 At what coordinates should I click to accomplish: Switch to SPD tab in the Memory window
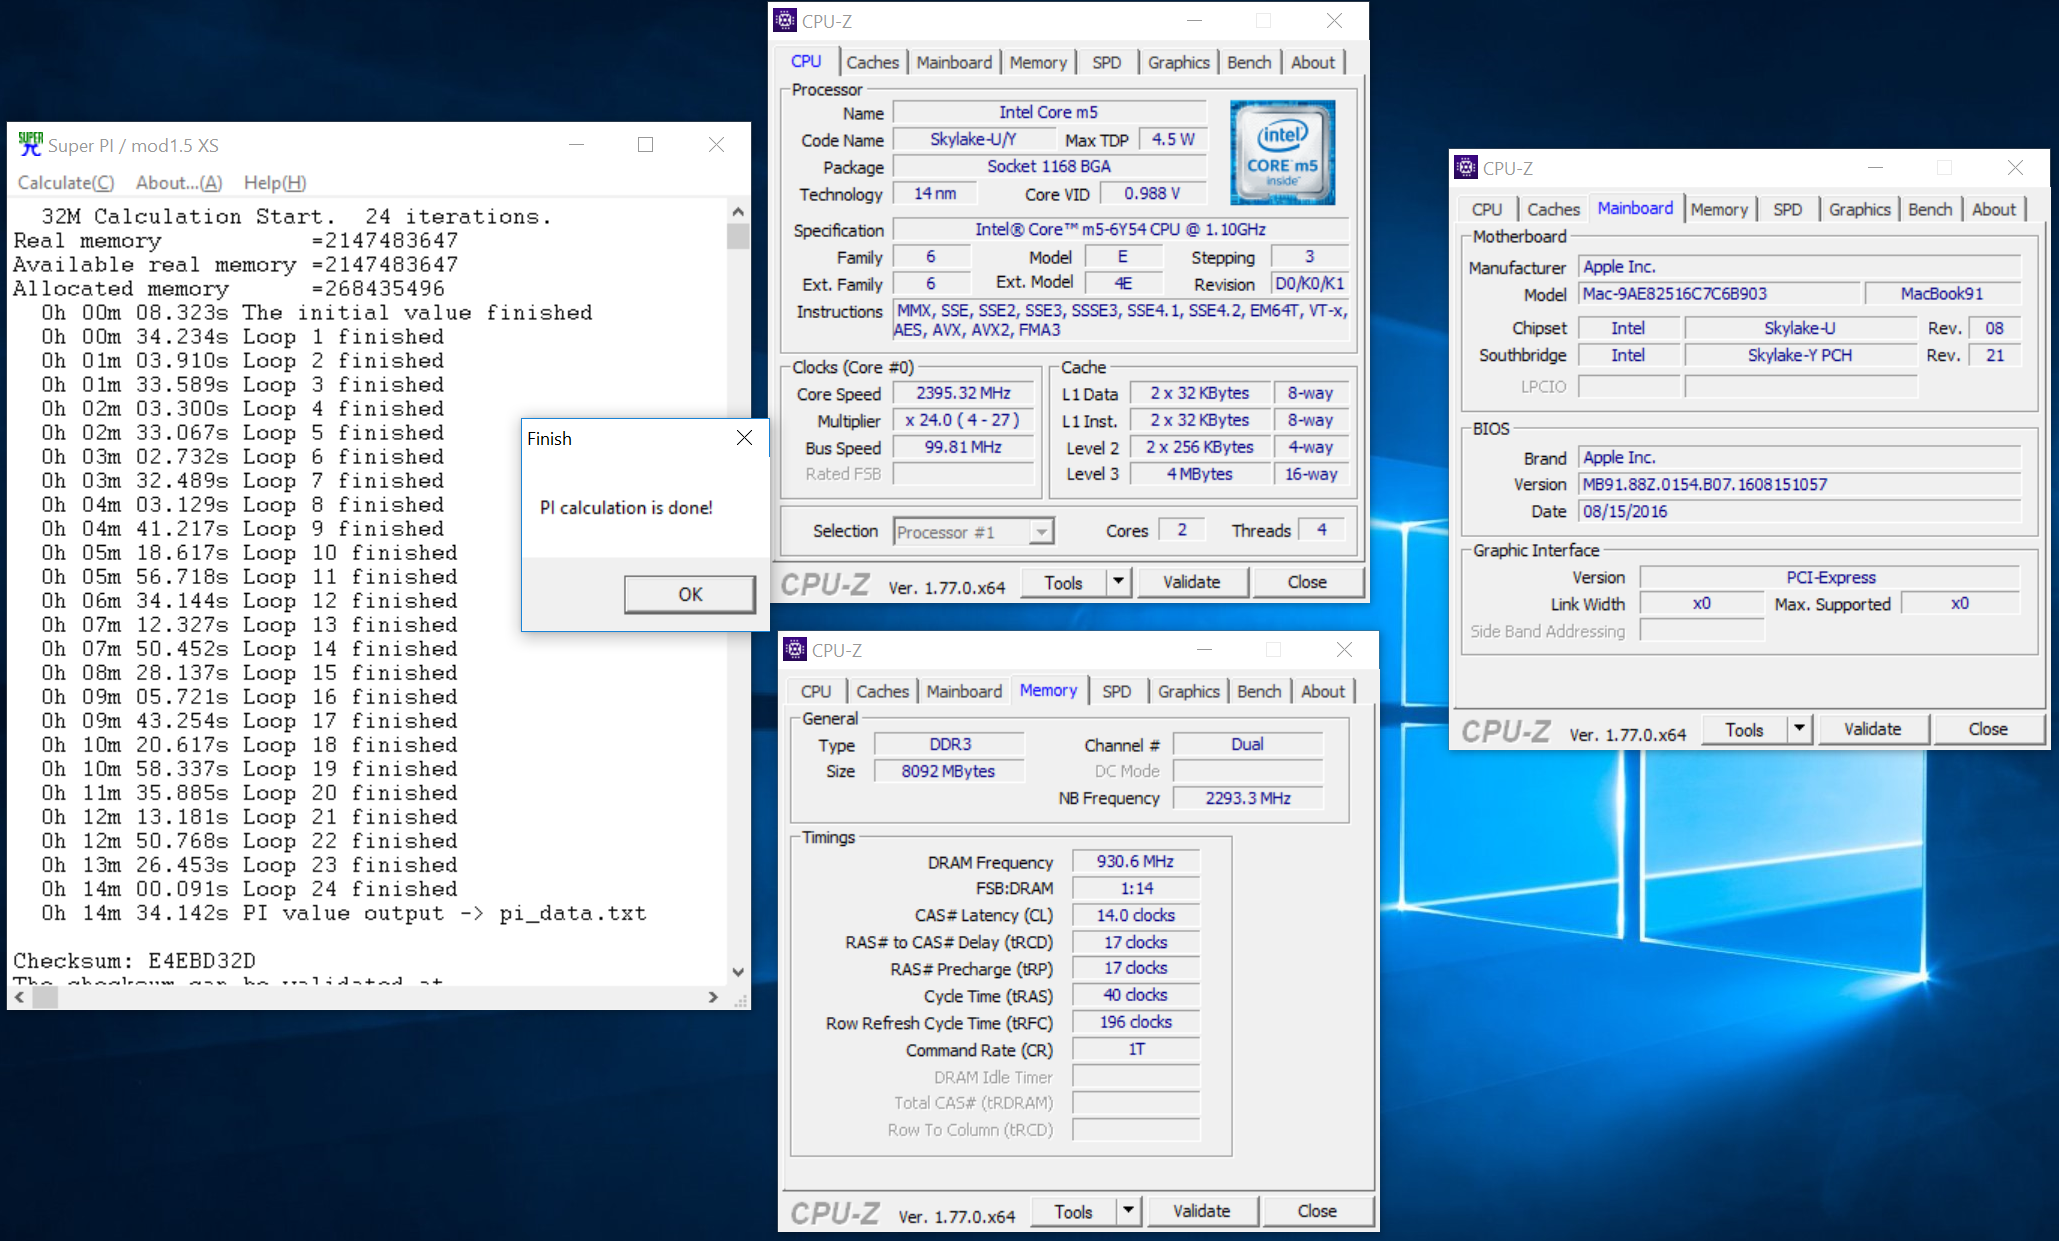(1116, 691)
